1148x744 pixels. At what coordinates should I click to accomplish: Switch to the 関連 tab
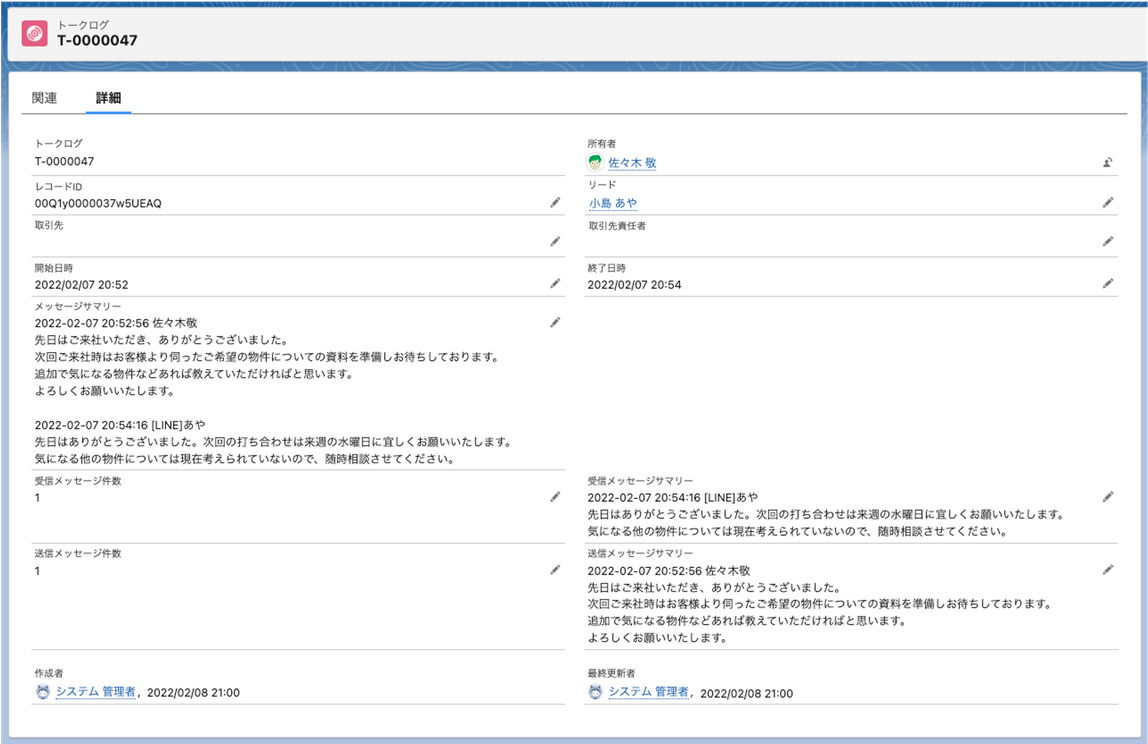tap(45, 98)
